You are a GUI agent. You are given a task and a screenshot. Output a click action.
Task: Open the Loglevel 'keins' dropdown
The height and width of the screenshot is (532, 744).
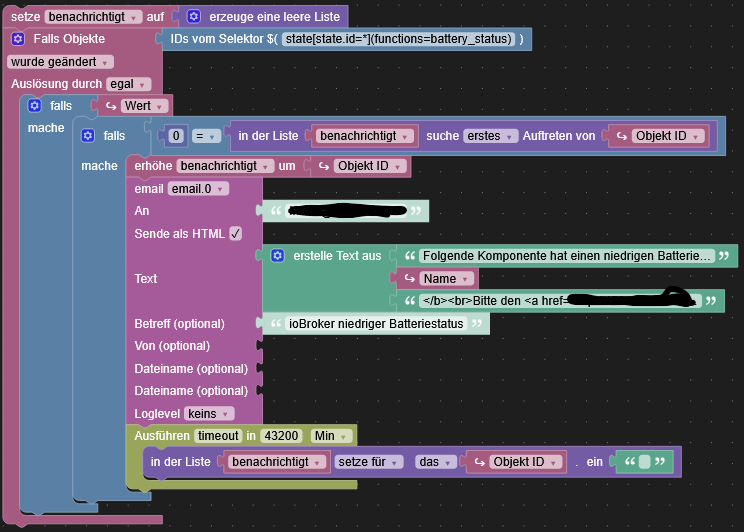209,414
